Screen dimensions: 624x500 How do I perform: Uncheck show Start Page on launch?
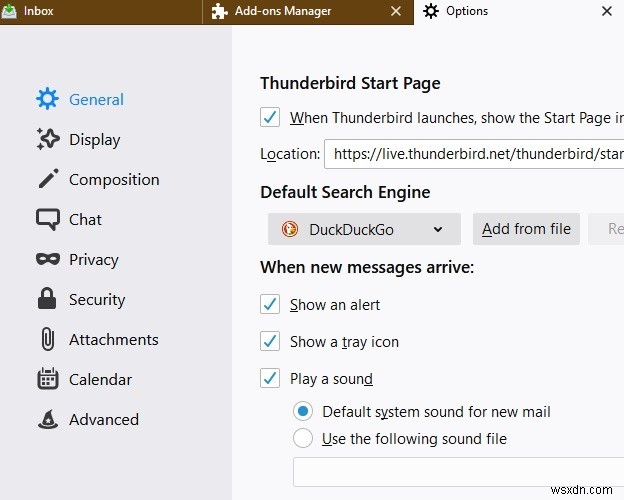coord(270,117)
